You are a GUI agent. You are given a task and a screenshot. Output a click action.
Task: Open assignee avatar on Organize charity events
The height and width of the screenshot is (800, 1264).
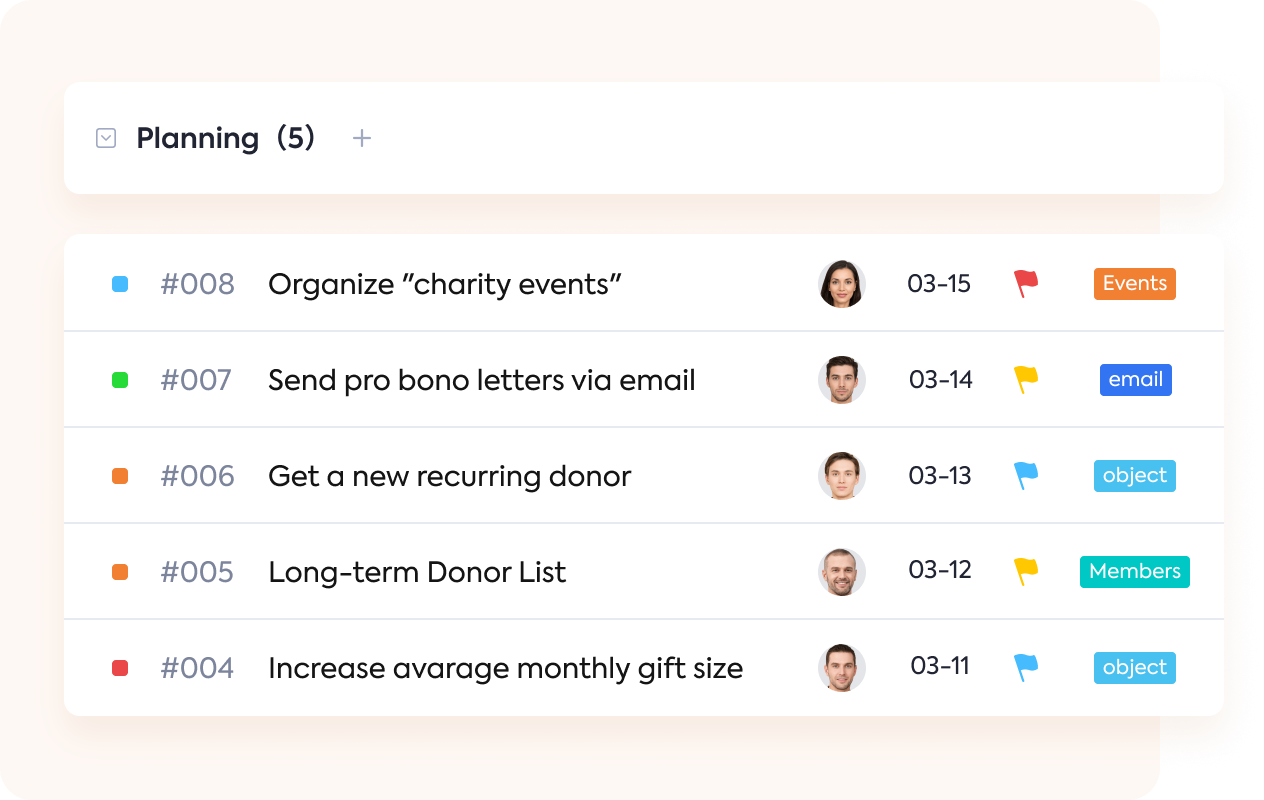point(842,284)
